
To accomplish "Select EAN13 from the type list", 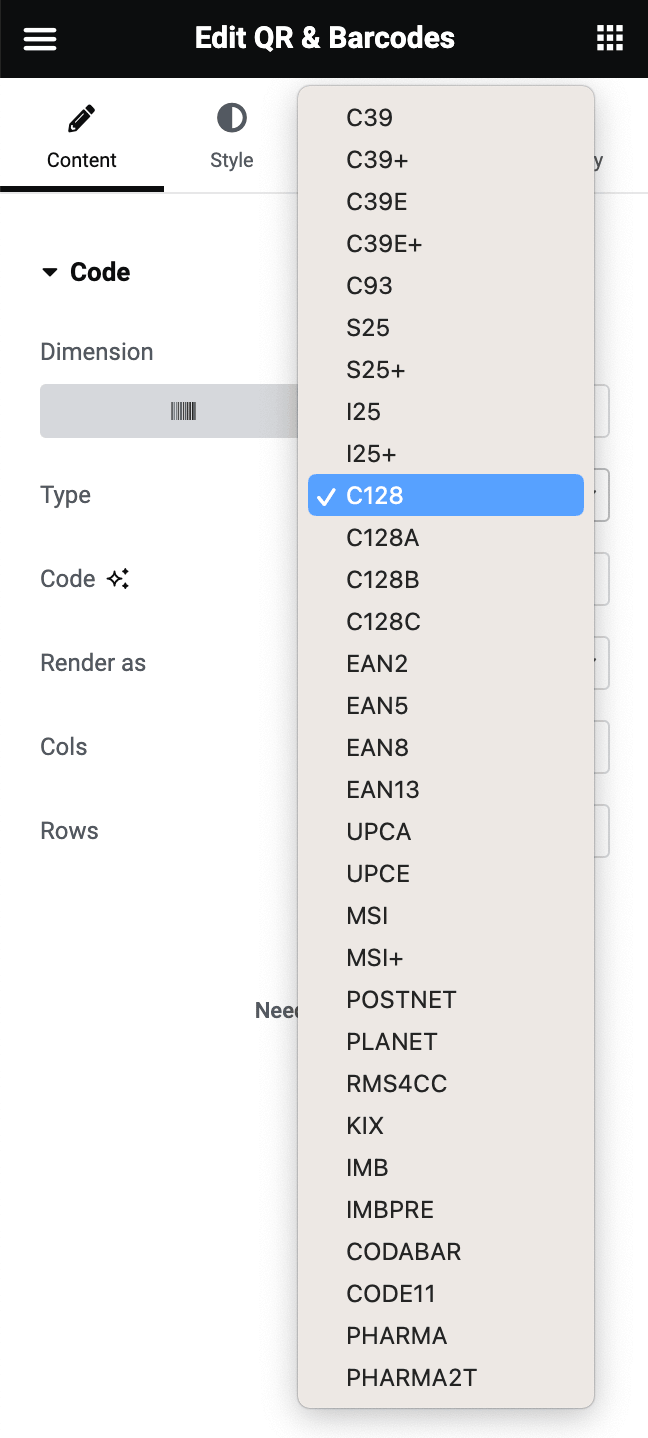I will 383,790.
